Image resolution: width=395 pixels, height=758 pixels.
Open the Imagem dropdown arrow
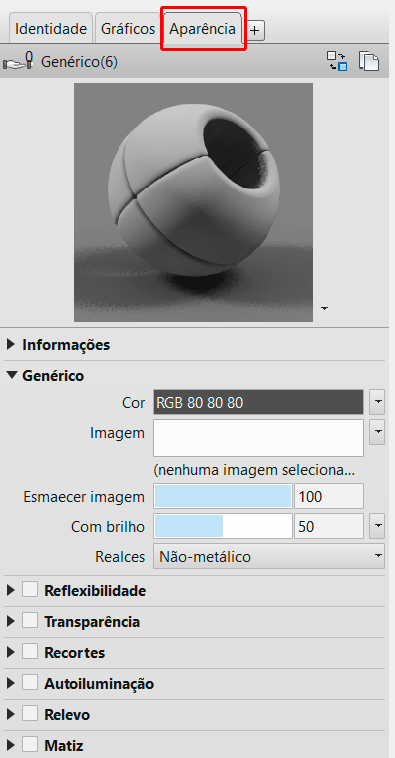377,432
